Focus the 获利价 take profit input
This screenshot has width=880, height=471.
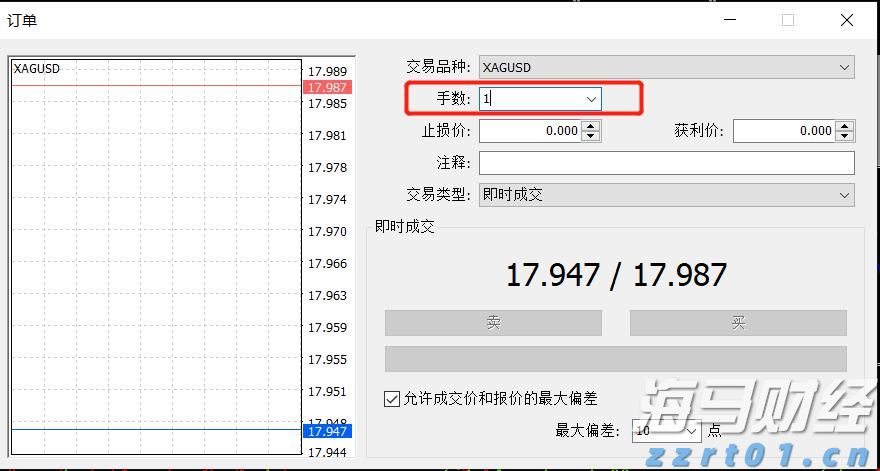(x=784, y=131)
